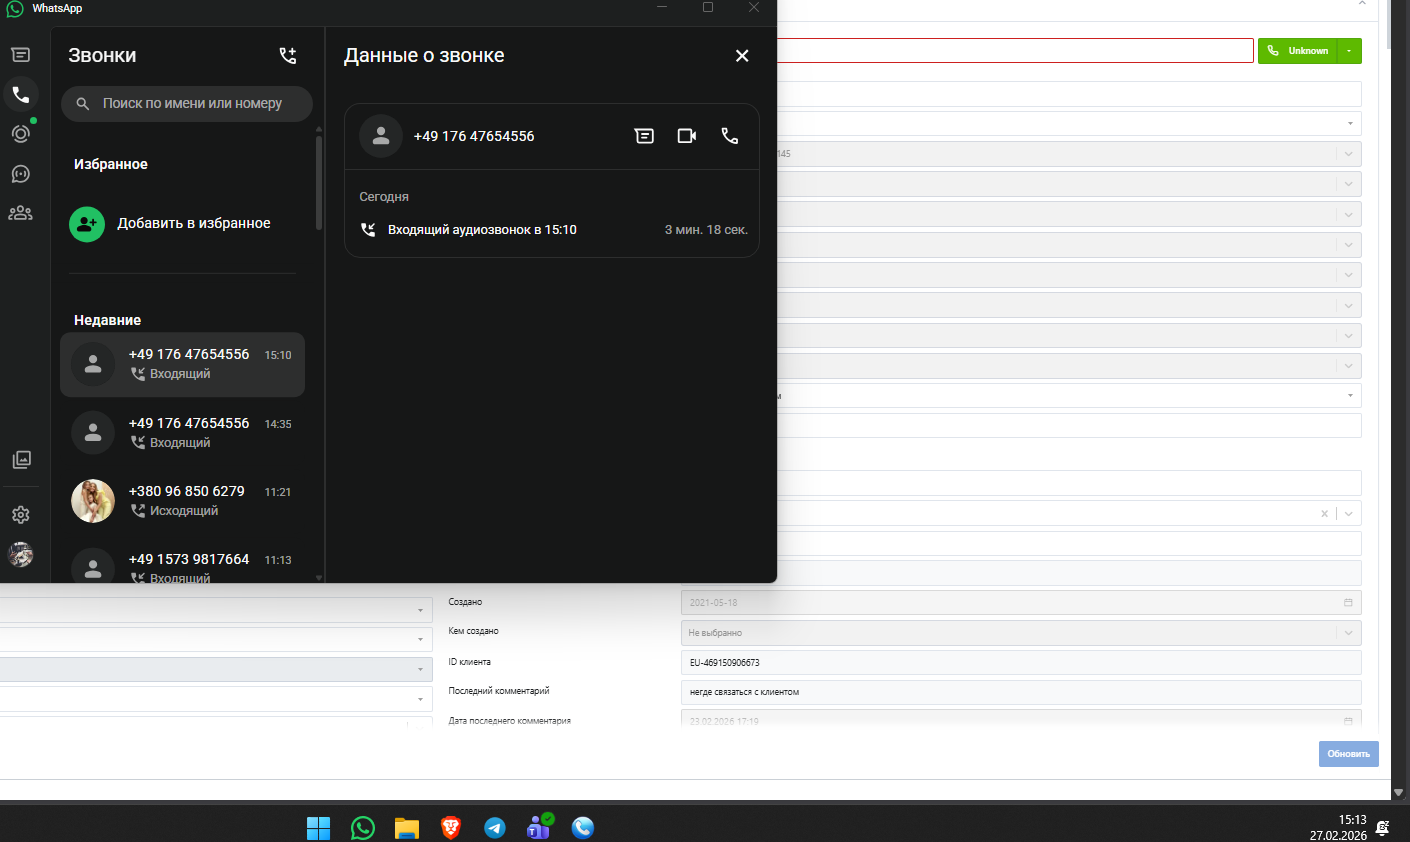Click the Добавить в избранное label

click(194, 223)
